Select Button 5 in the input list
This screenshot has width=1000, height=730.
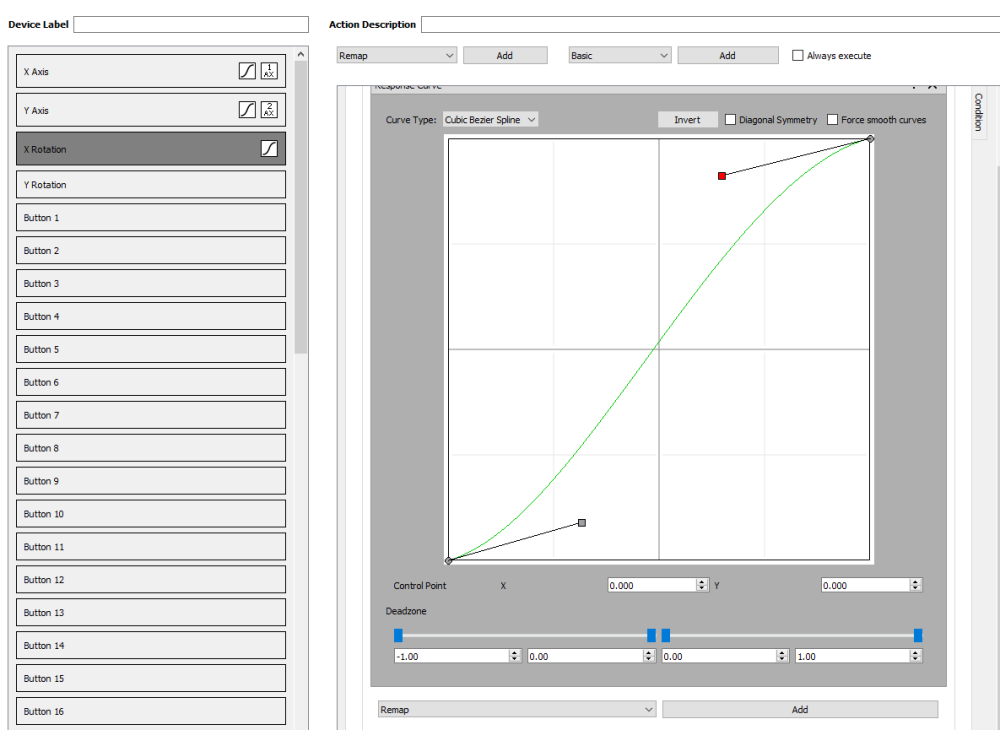pyautogui.click(x=151, y=350)
